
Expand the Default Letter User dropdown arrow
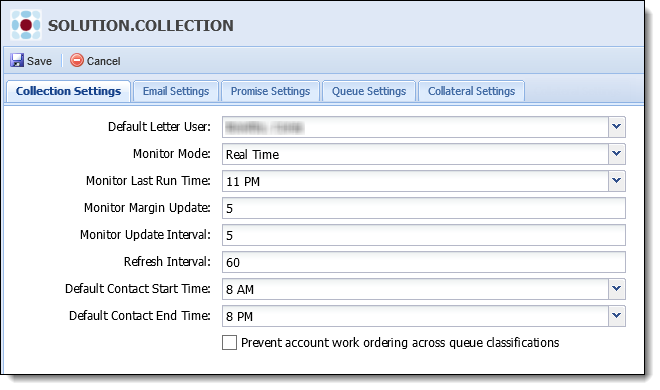point(617,127)
